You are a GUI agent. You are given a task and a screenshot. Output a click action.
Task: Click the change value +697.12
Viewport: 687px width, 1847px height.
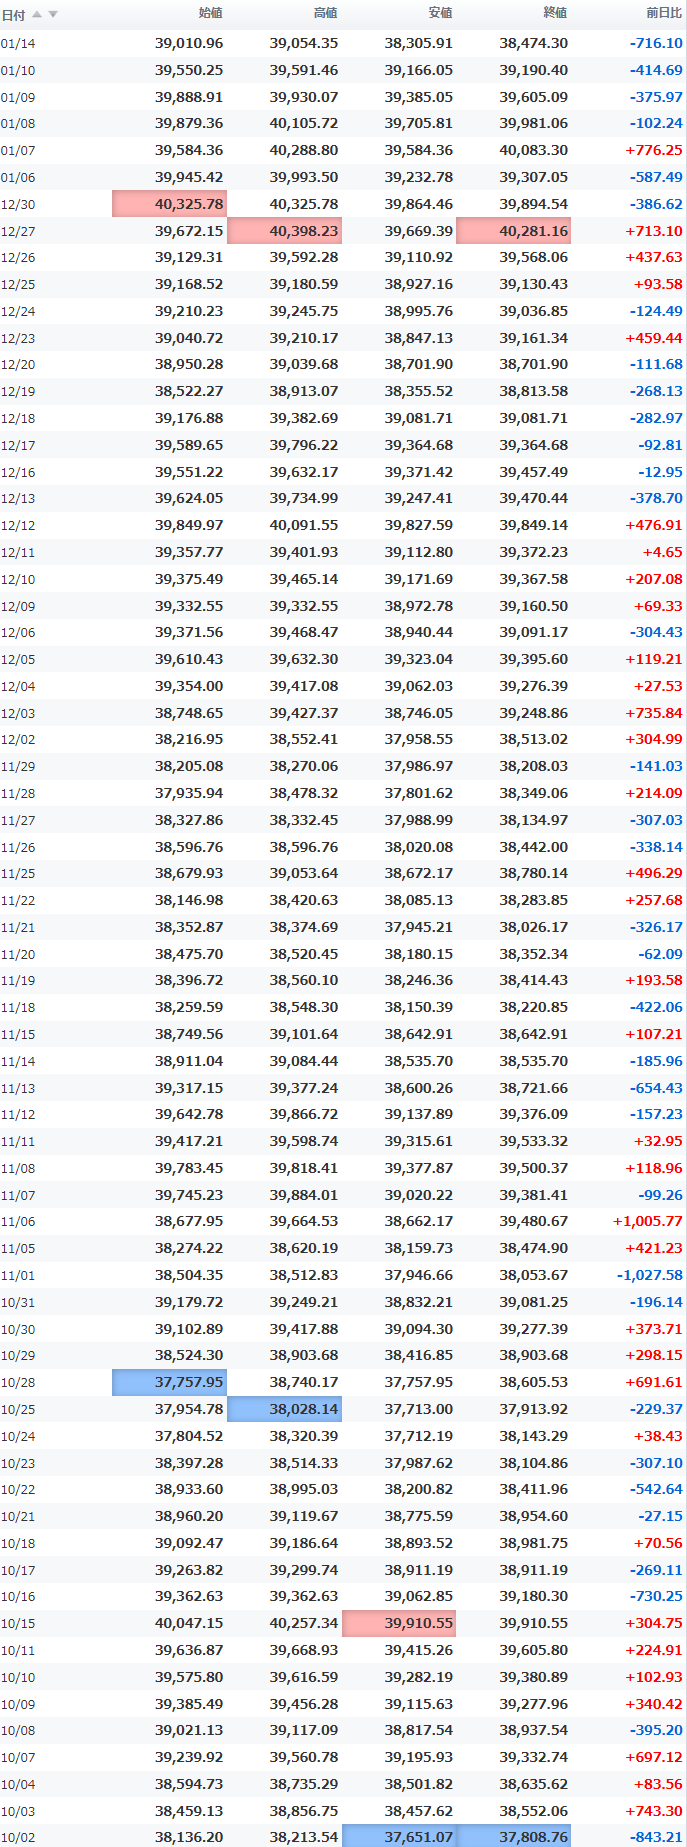(x=654, y=1757)
